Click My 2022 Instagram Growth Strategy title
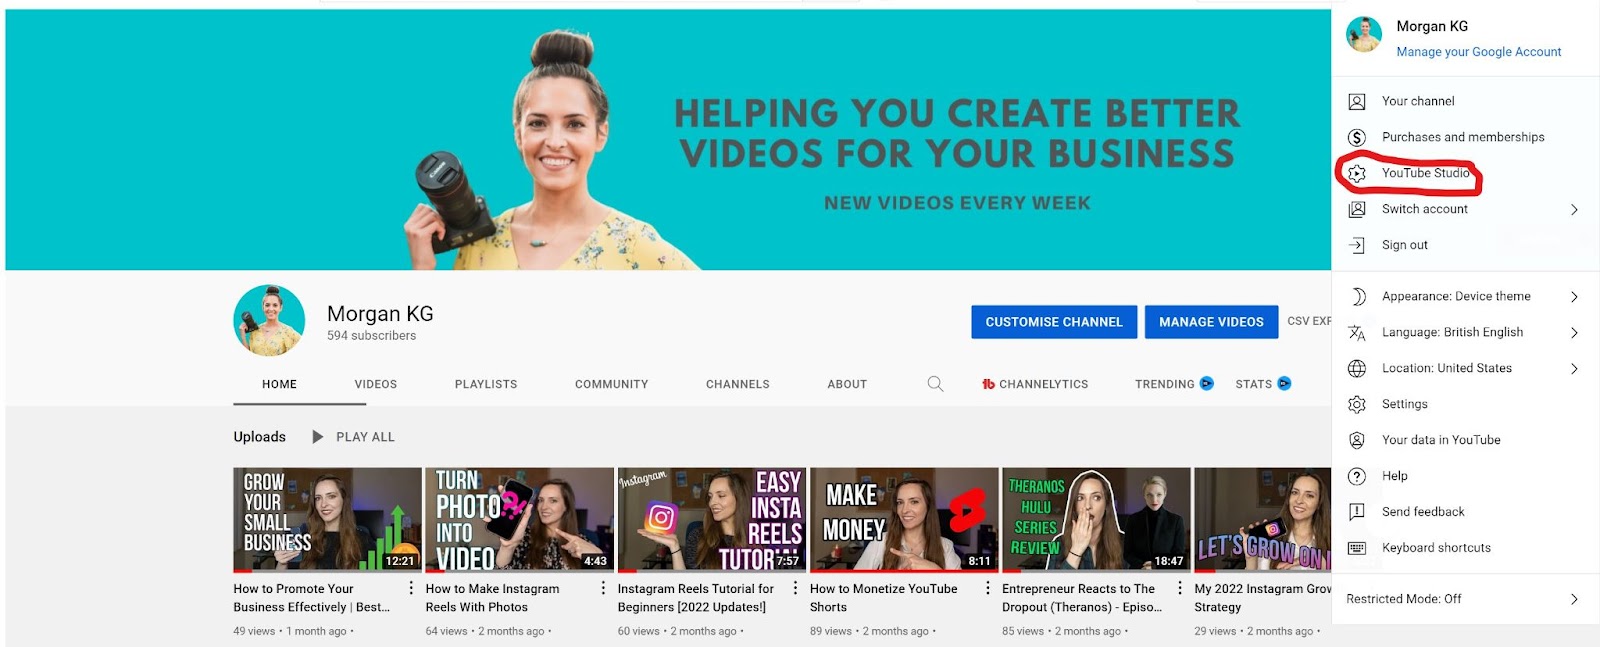Screen dimensions: 1600x647 click(1262, 598)
